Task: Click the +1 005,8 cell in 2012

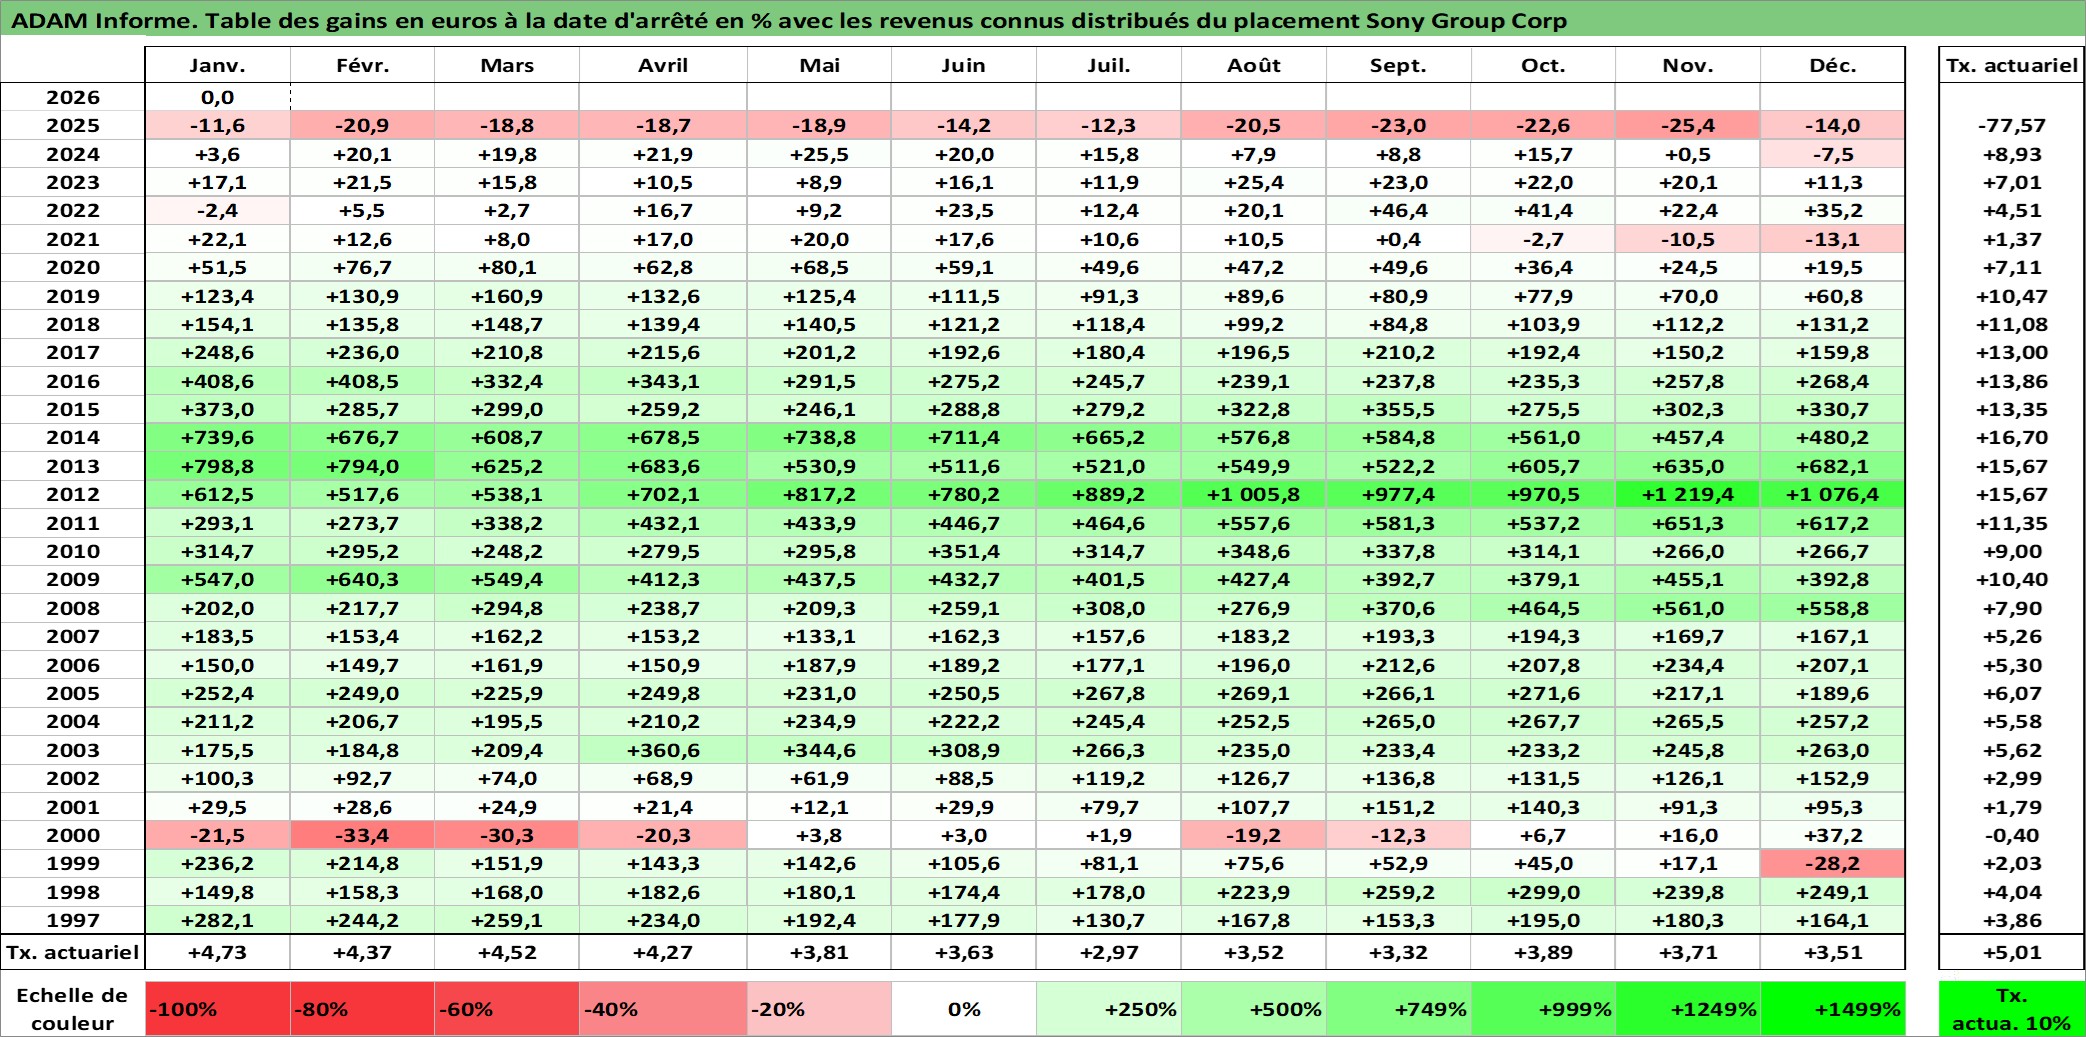Action: pos(1254,494)
